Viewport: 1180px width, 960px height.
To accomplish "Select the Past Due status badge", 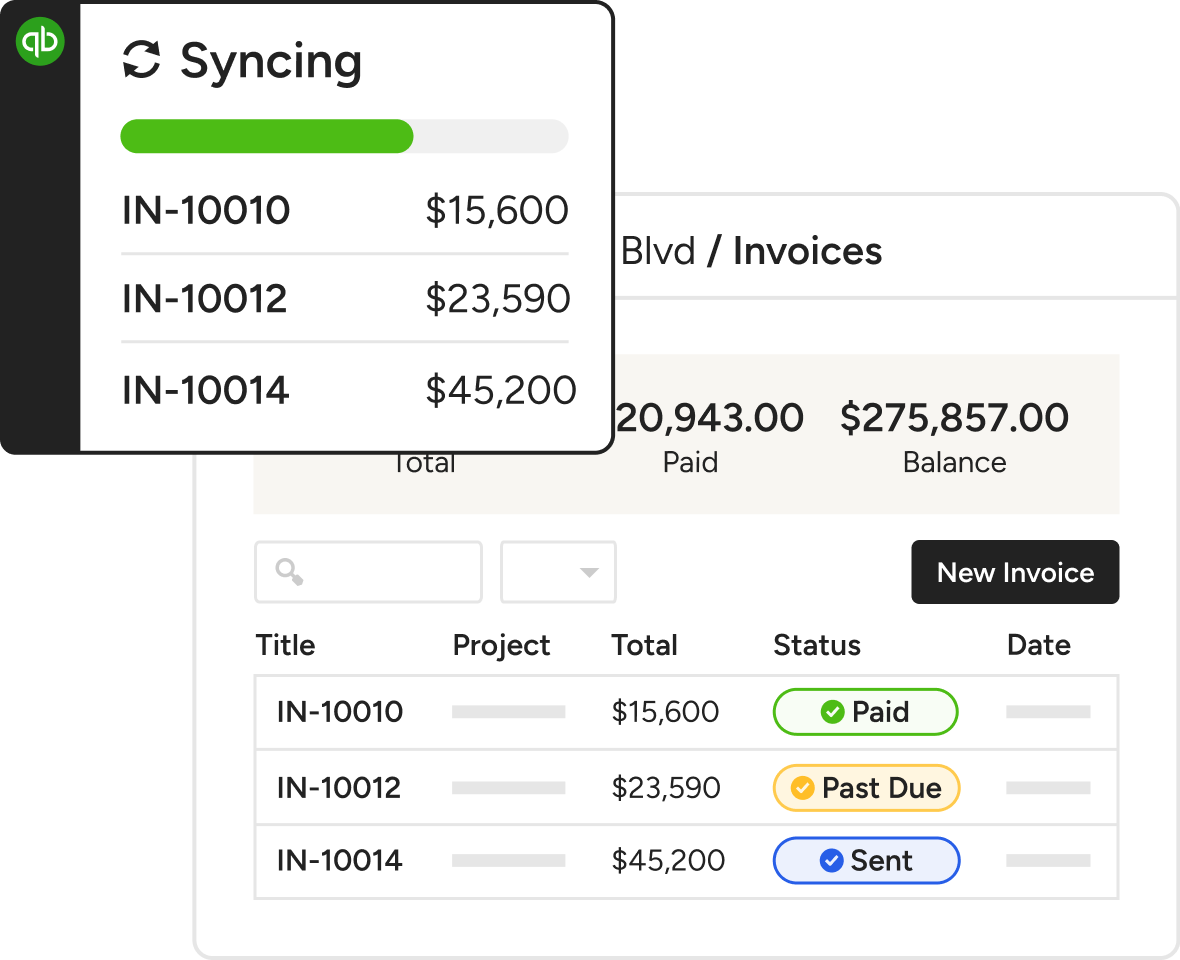I will (866, 788).
